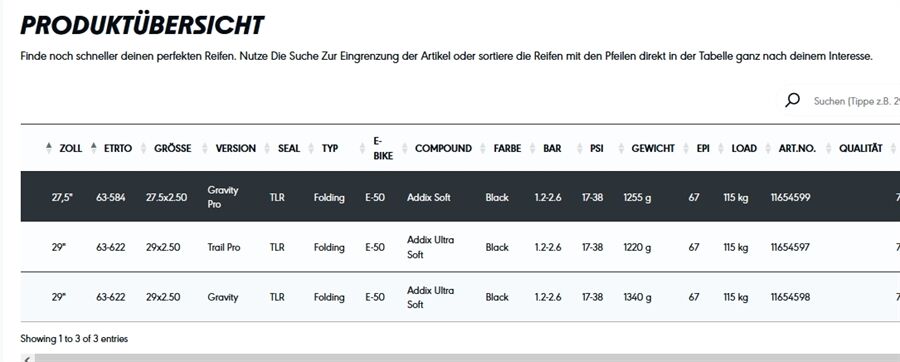Sort by VERSION column header
900x362 pixels.
coord(236,148)
